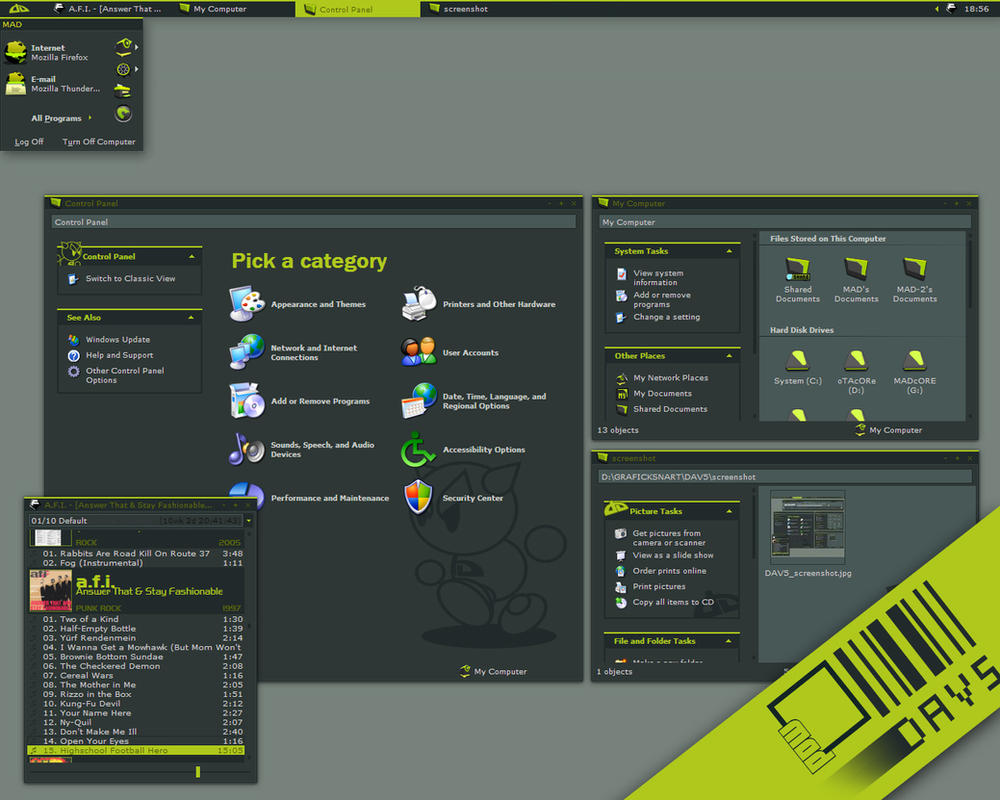
Task: Open Appearance and Themes category icon
Action: click(x=247, y=304)
